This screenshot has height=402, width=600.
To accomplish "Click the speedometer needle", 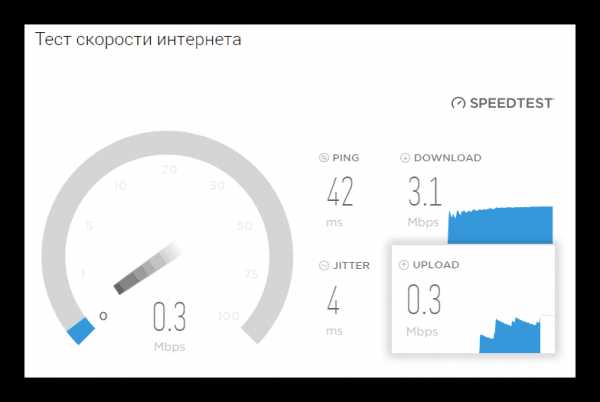I will point(147,267).
